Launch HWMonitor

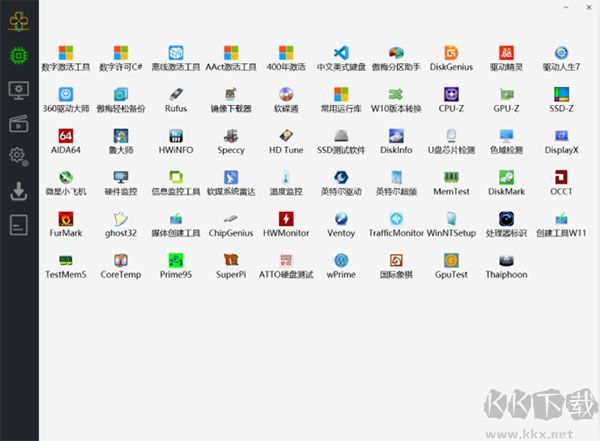286,225
